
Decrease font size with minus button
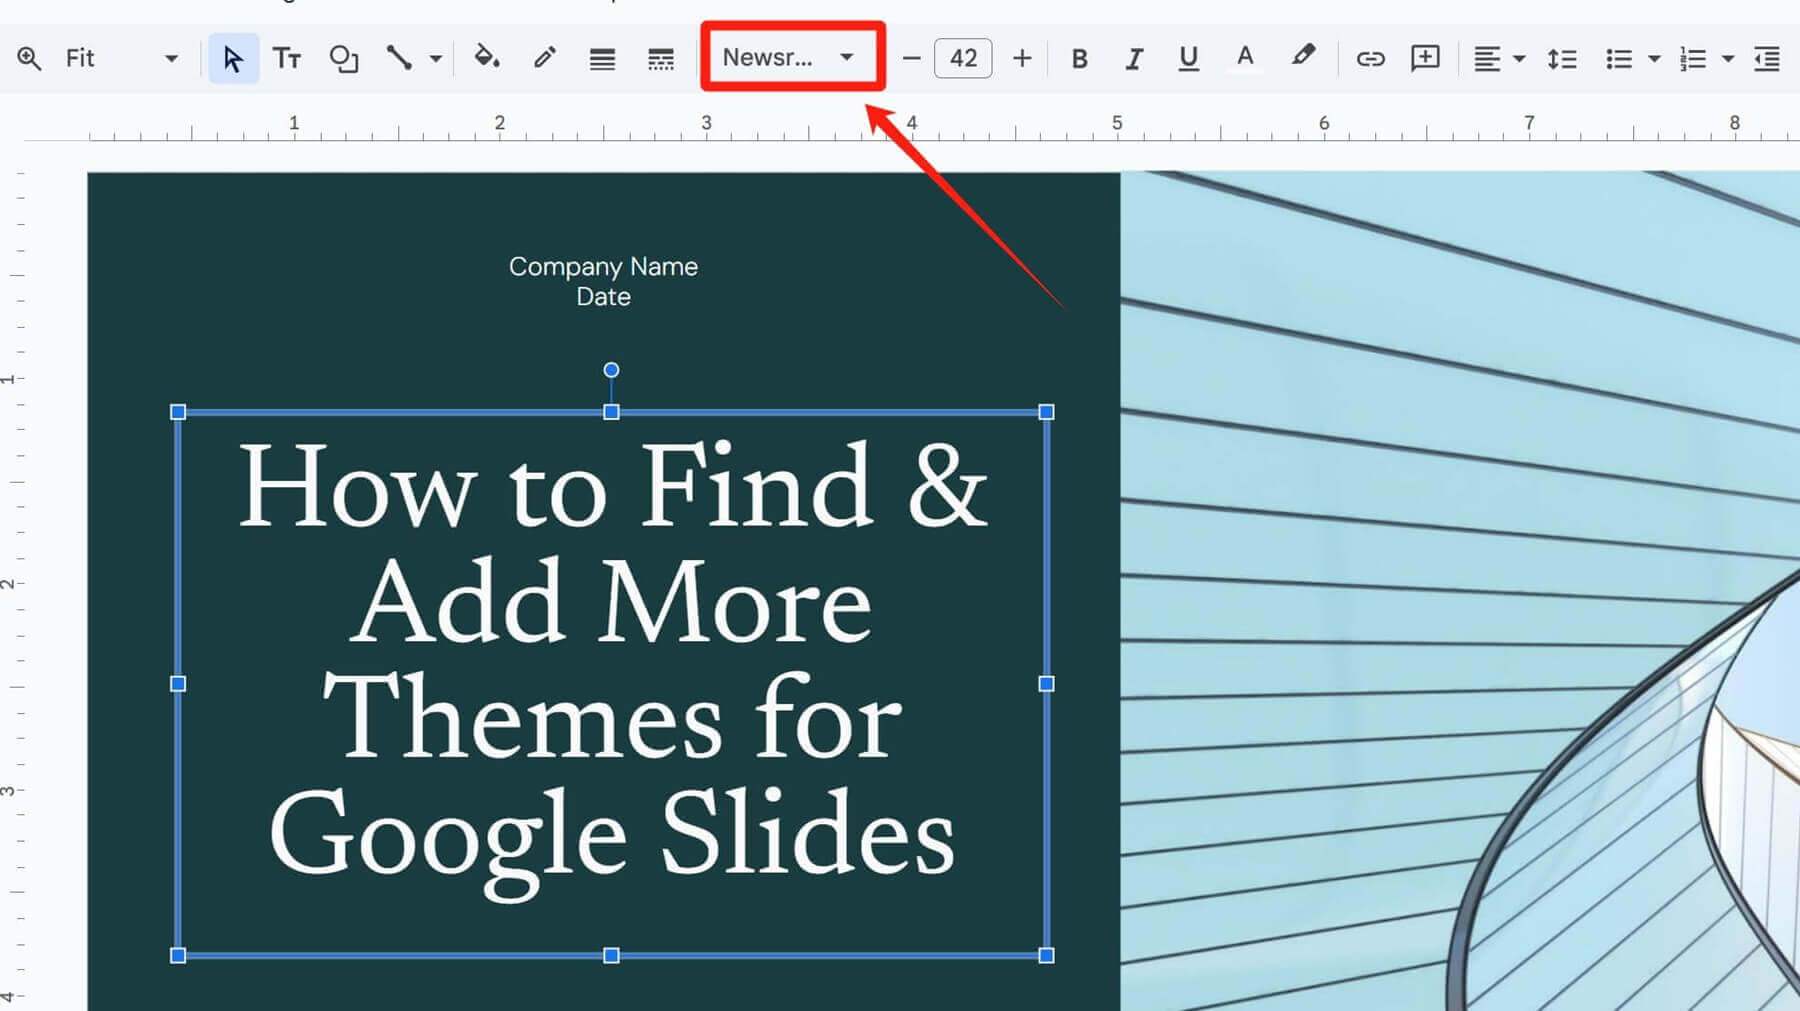(911, 58)
